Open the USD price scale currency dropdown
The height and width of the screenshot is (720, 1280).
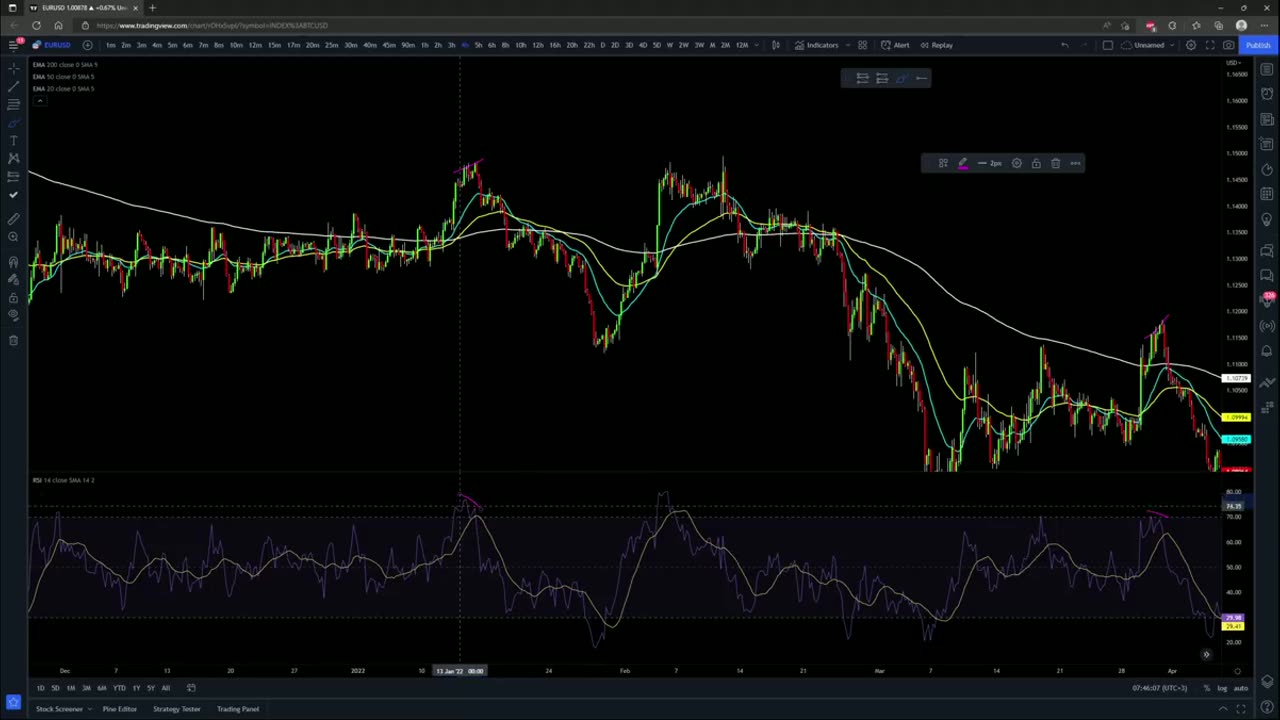(x=1234, y=64)
